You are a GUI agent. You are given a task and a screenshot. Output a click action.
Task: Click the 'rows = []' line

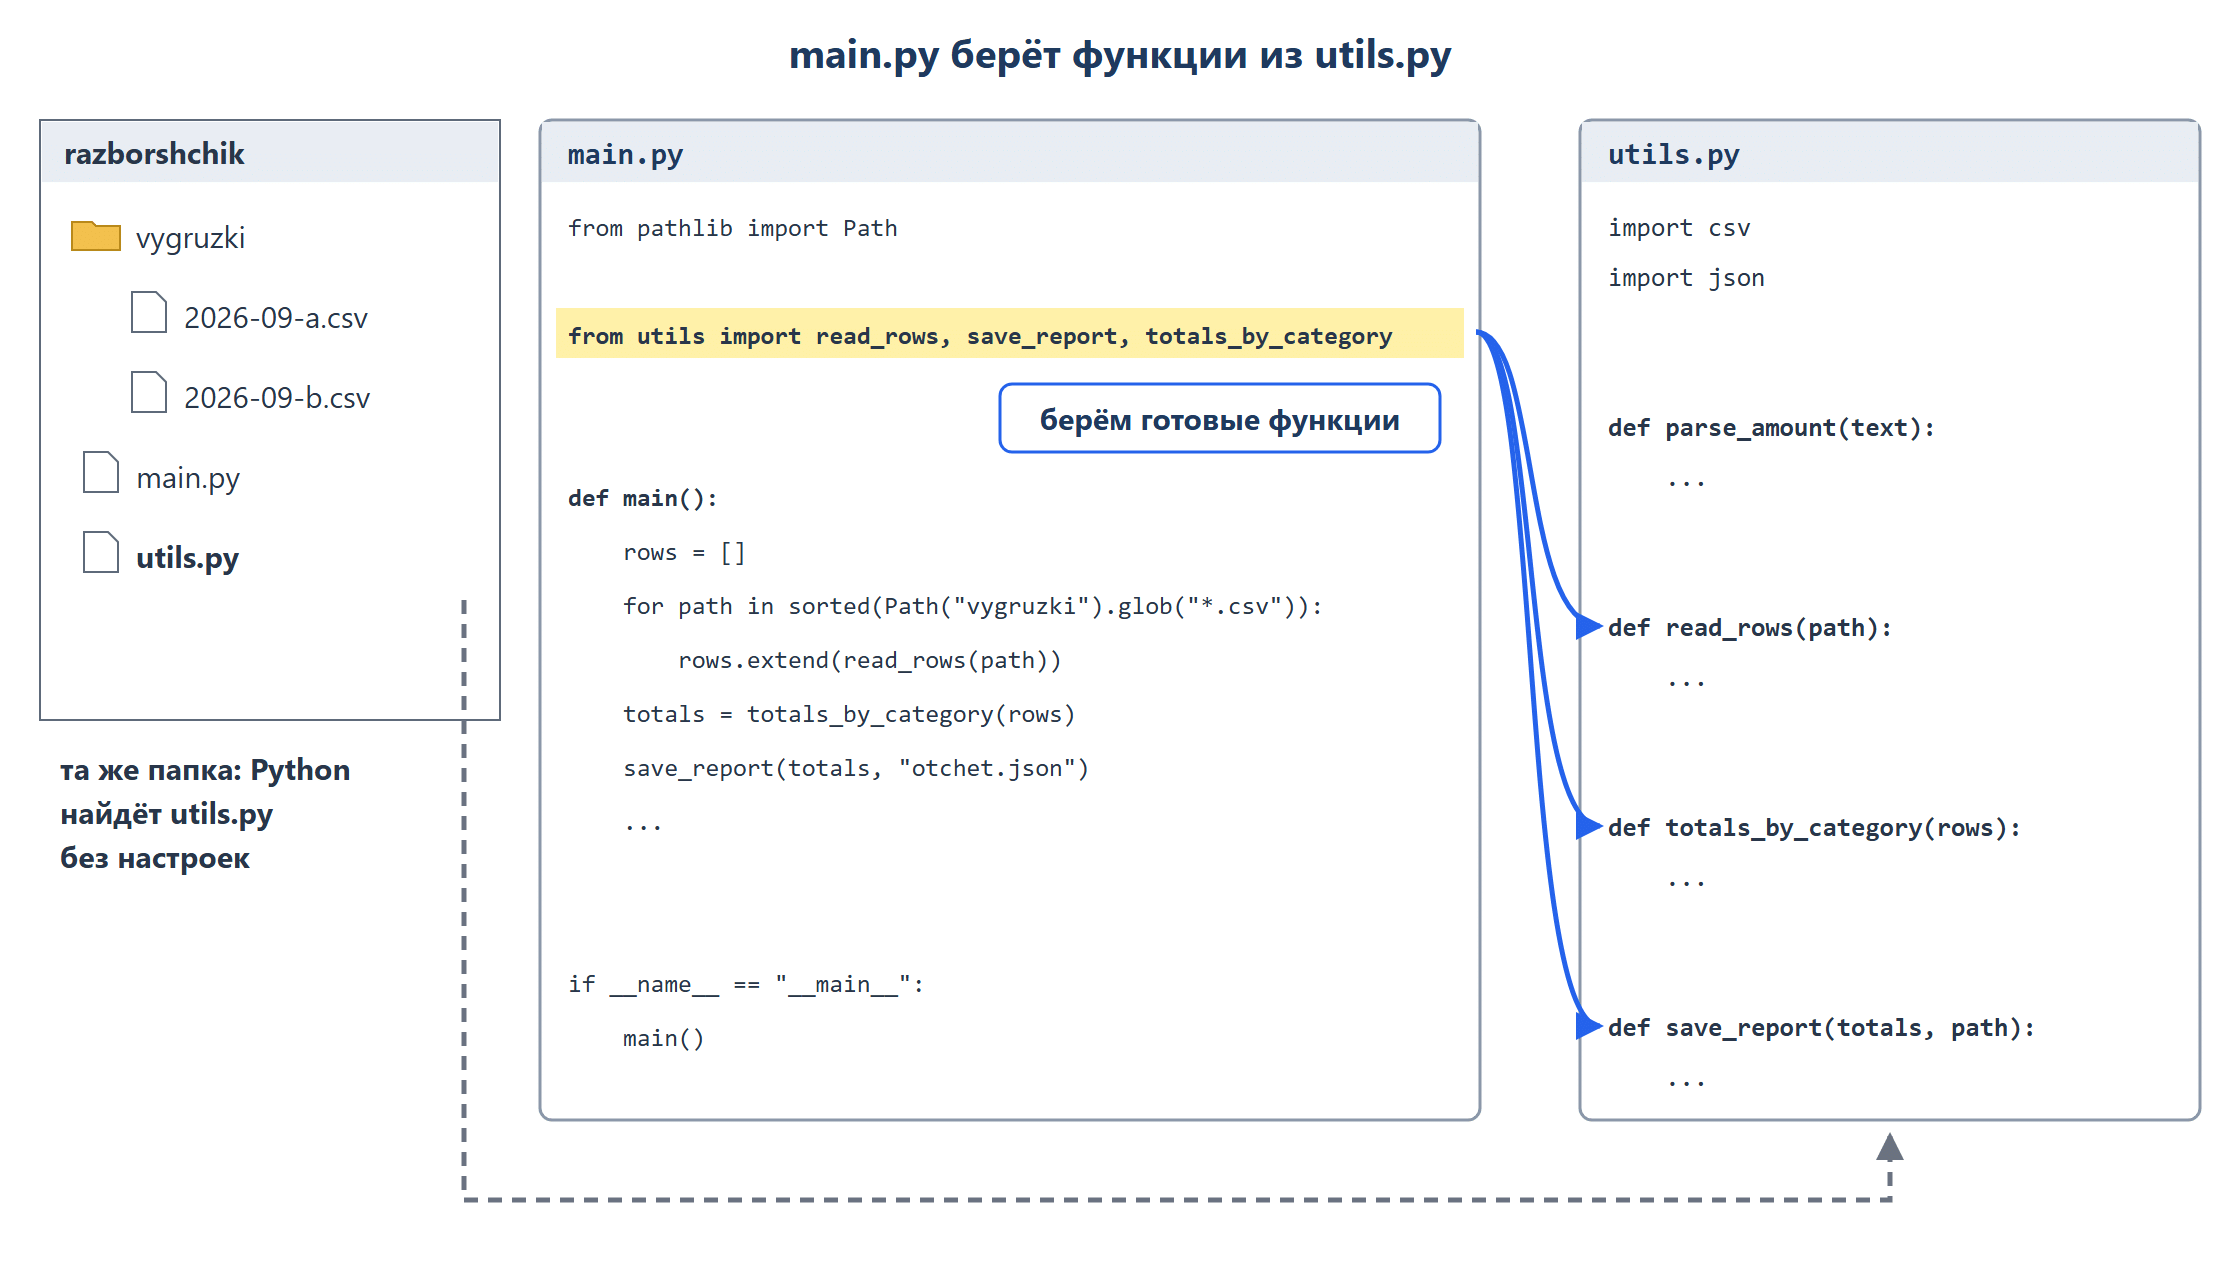click(x=684, y=552)
